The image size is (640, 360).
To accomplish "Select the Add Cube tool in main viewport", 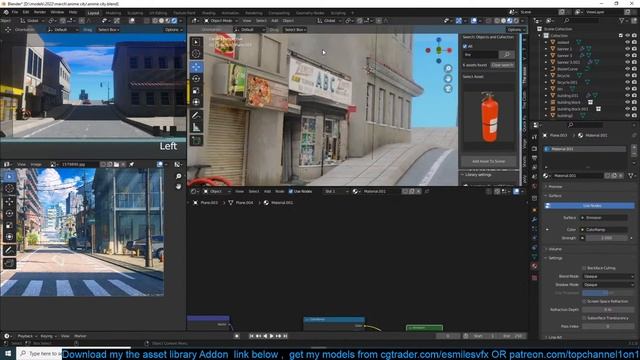I will pos(196,141).
